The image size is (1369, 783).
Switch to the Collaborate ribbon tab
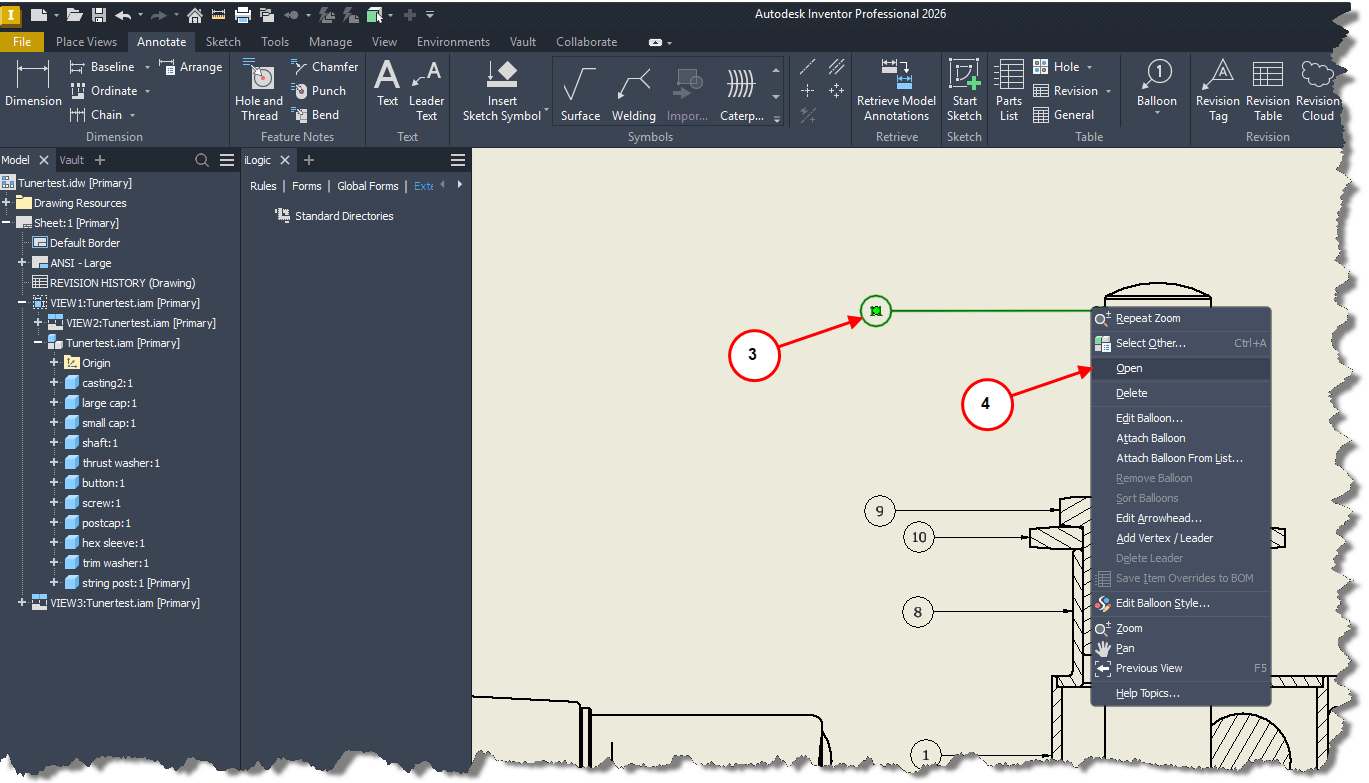click(587, 42)
